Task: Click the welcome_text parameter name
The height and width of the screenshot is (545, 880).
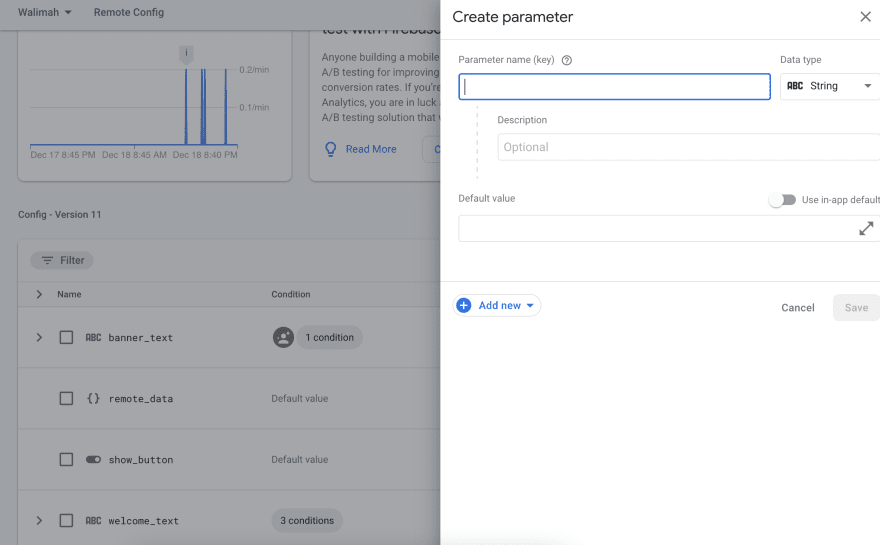Action: point(144,521)
